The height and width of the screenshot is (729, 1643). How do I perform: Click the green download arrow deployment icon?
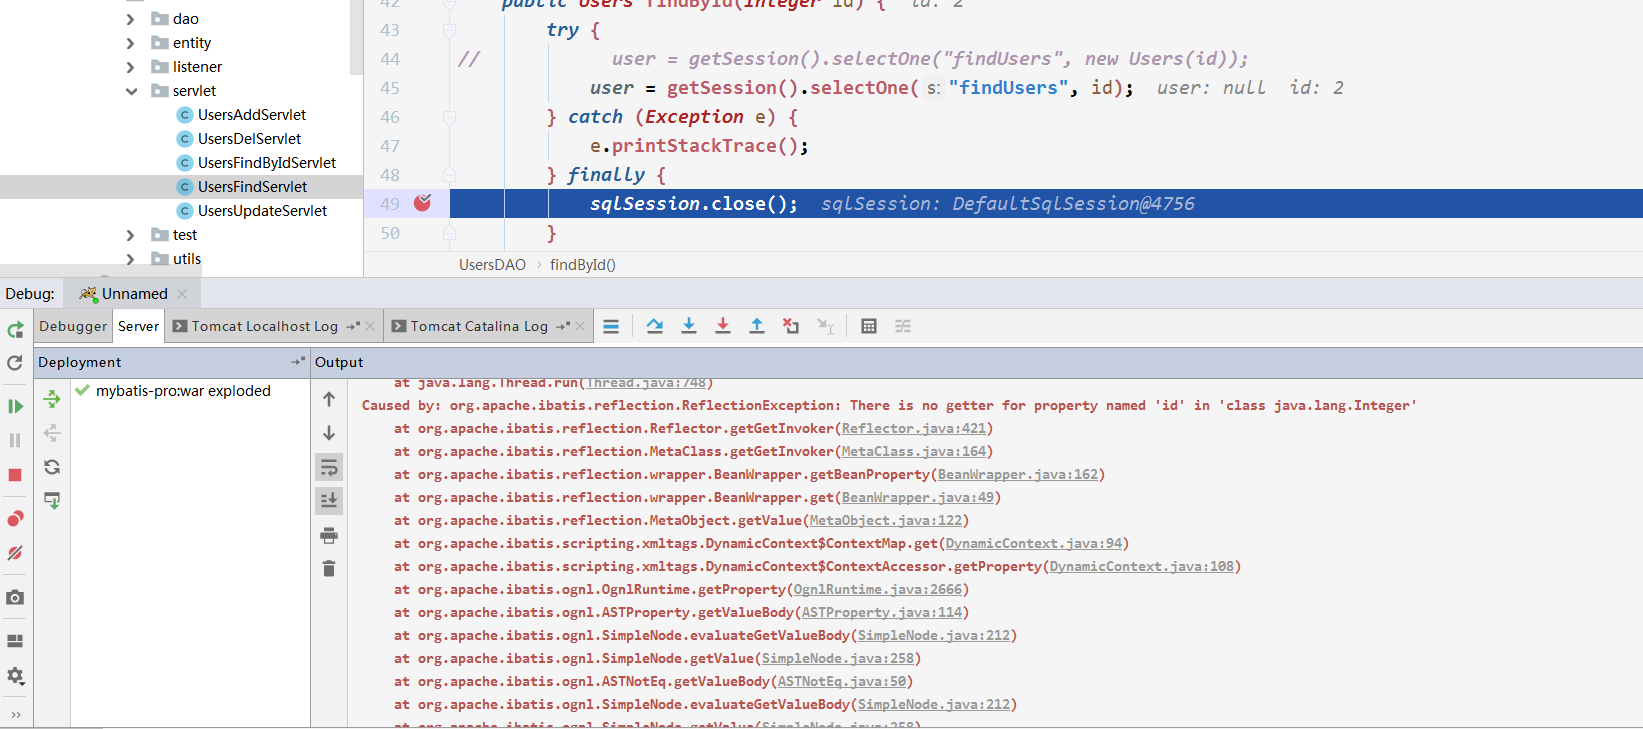52,500
